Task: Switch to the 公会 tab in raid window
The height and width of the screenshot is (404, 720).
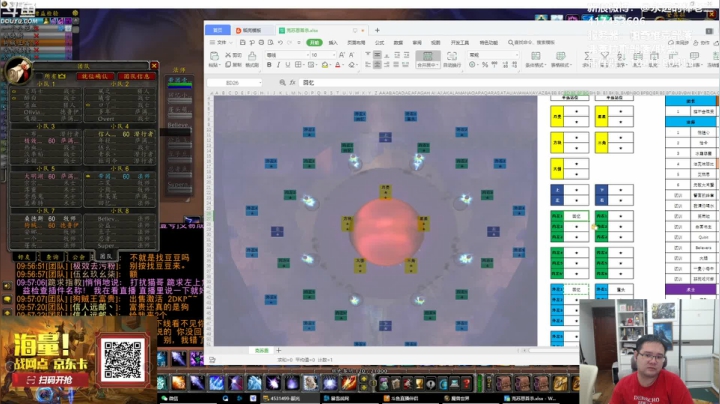Action: coord(79,257)
